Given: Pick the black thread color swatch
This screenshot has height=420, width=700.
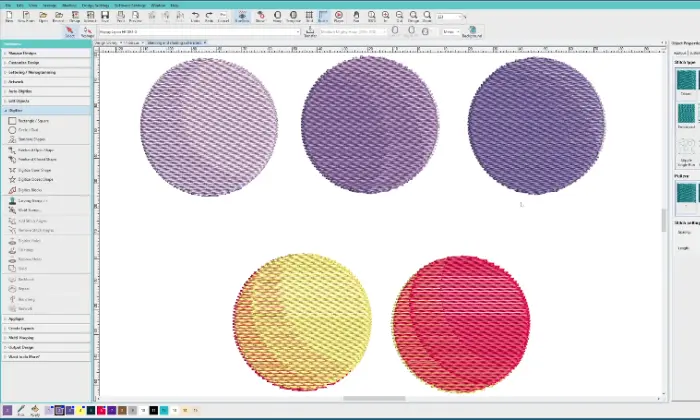Looking at the screenshot, I should [154, 410].
